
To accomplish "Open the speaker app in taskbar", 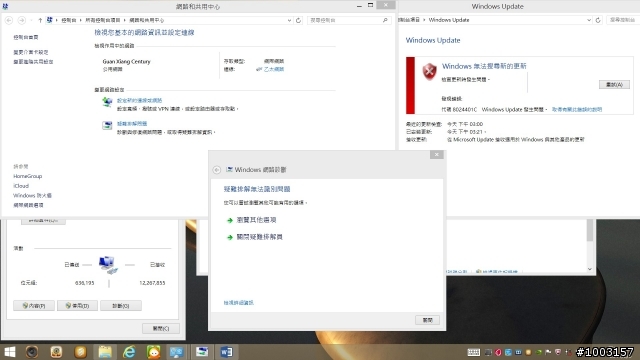I will [x=32, y=352].
